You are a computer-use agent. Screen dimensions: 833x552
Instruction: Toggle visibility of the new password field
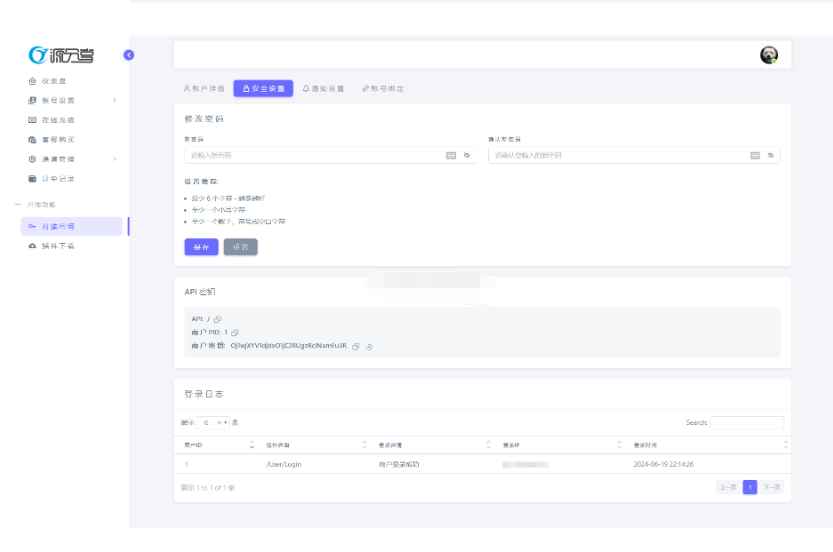(x=467, y=155)
